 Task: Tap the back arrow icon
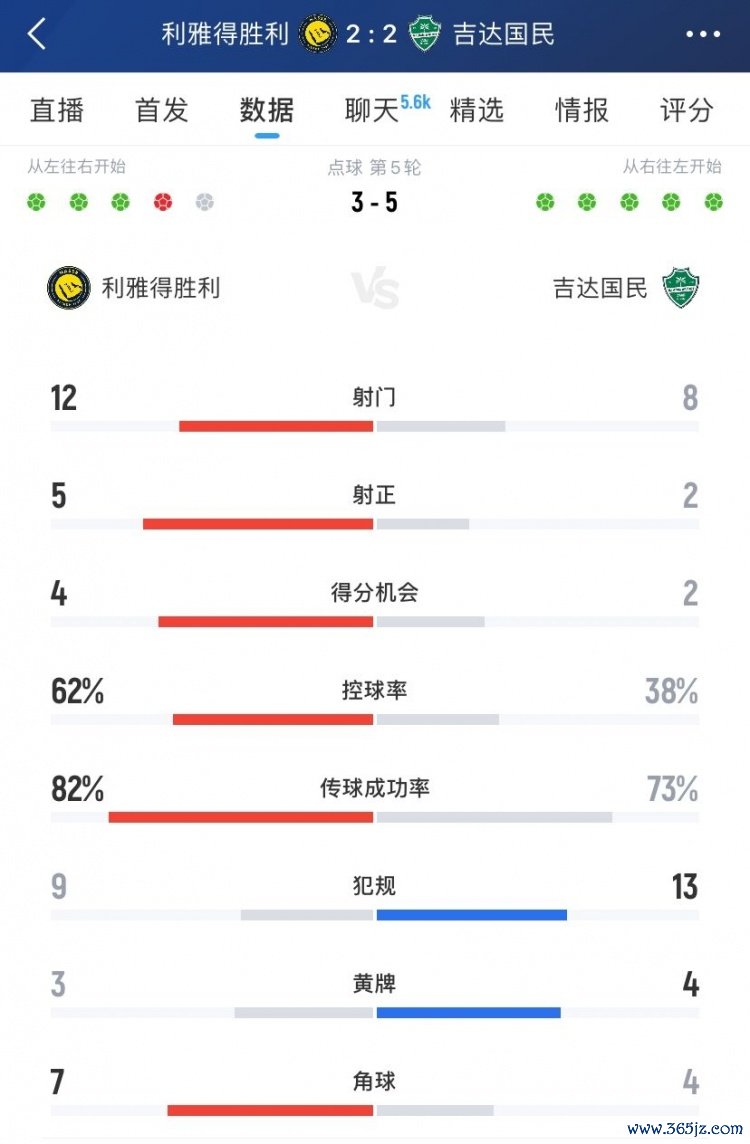[37, 34]
